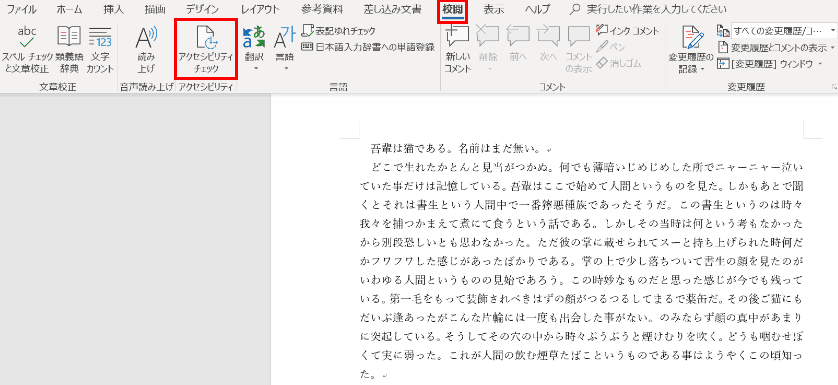
Task: Click line starting 我々を捕つかまえて煮にて食う
Action: point(581,223)
